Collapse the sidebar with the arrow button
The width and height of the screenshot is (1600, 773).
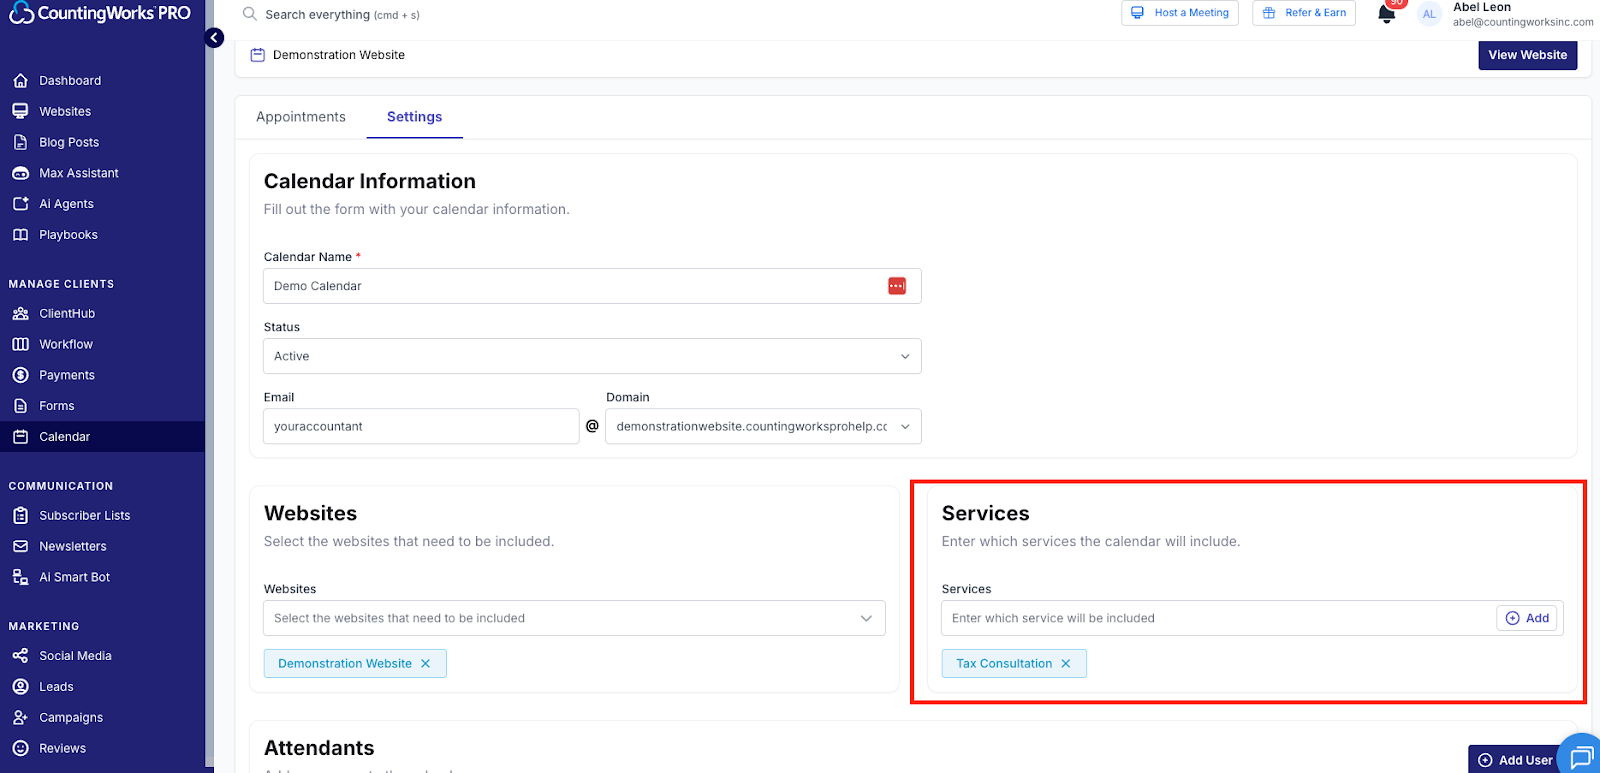[214, 38]
